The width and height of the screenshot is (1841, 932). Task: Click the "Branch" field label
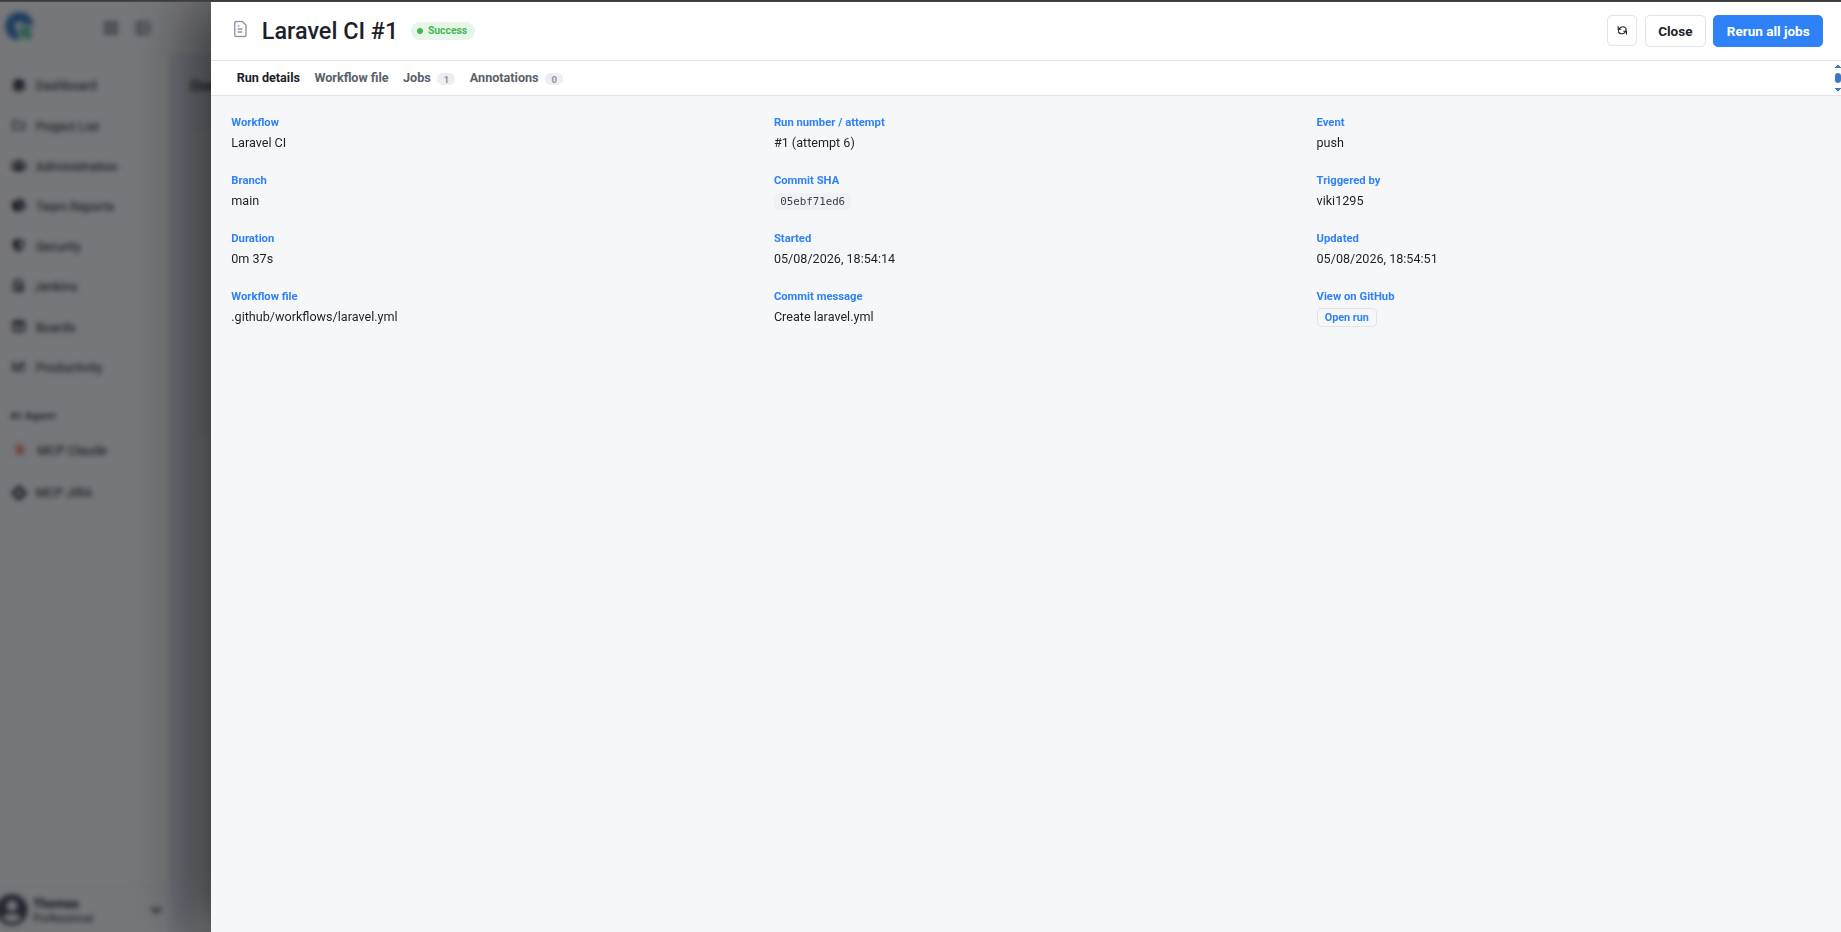pos(249,180)
